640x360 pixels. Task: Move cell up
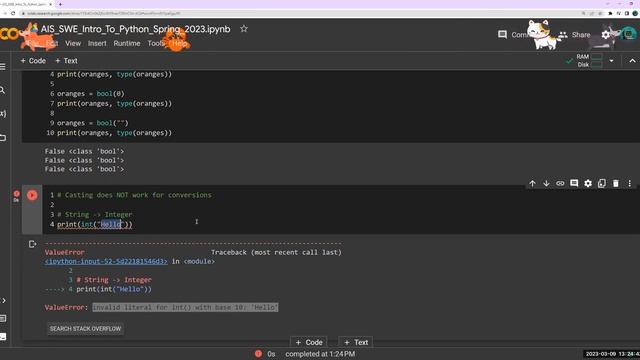532,184
